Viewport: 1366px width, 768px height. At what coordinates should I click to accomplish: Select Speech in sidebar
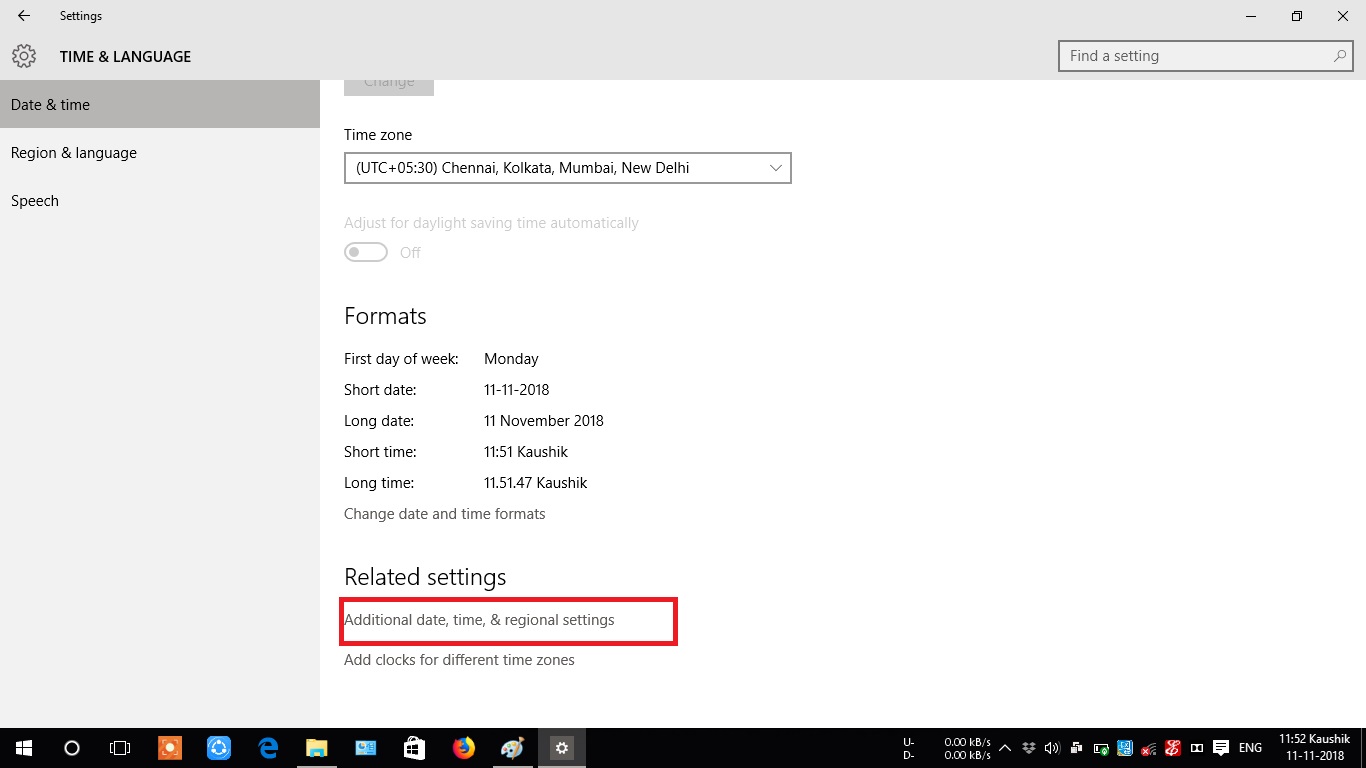[160, 200]
